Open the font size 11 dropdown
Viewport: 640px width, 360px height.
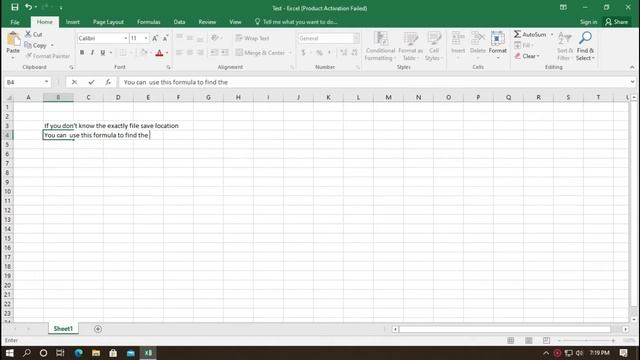(x=146, y=38)
